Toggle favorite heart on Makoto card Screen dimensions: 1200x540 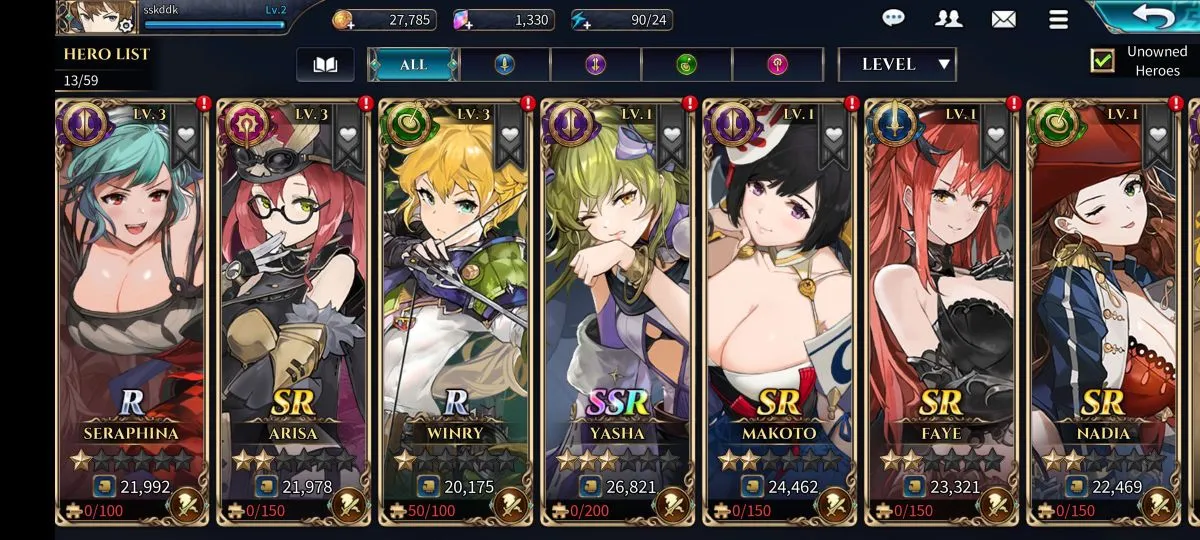pos(834,136)
